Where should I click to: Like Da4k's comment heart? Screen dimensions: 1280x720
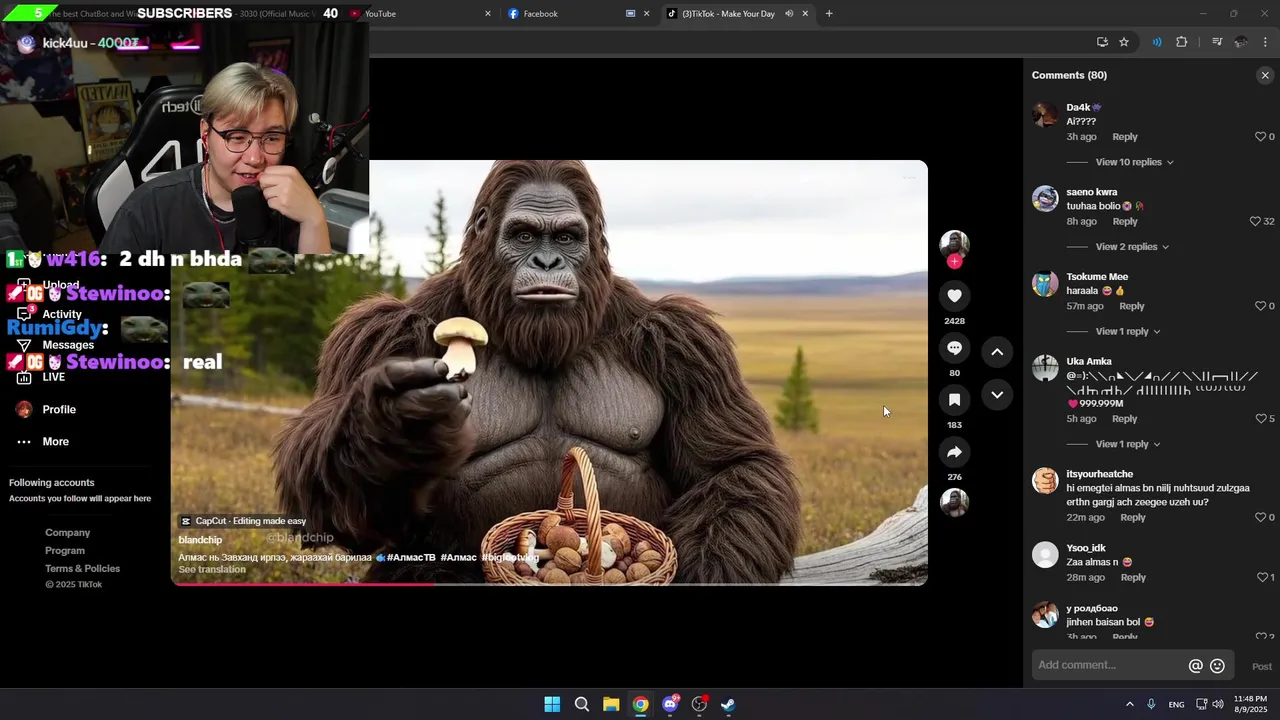(1260, 137)
